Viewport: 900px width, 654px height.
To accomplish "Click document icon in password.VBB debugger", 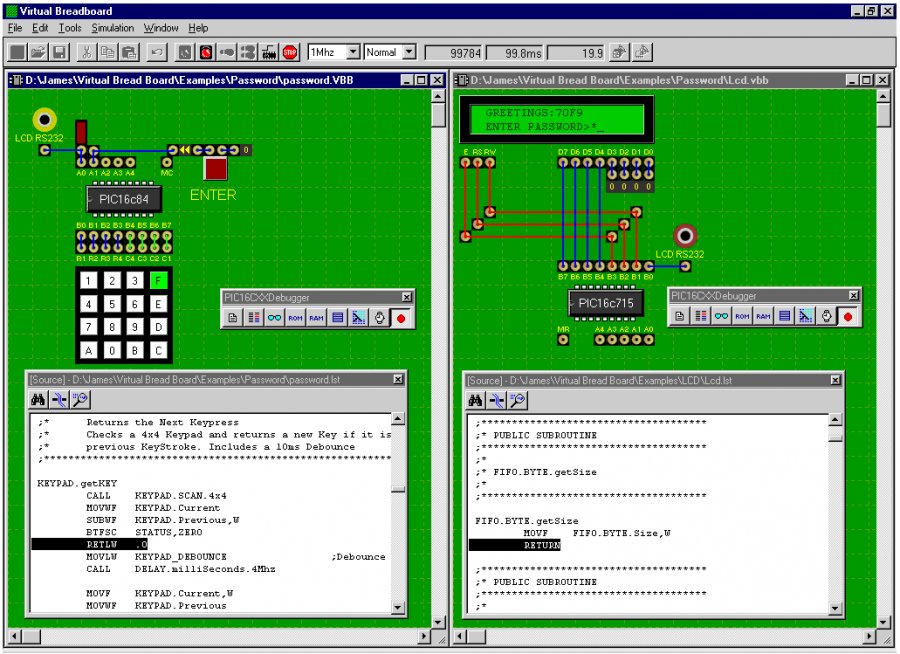I will 232,318.
